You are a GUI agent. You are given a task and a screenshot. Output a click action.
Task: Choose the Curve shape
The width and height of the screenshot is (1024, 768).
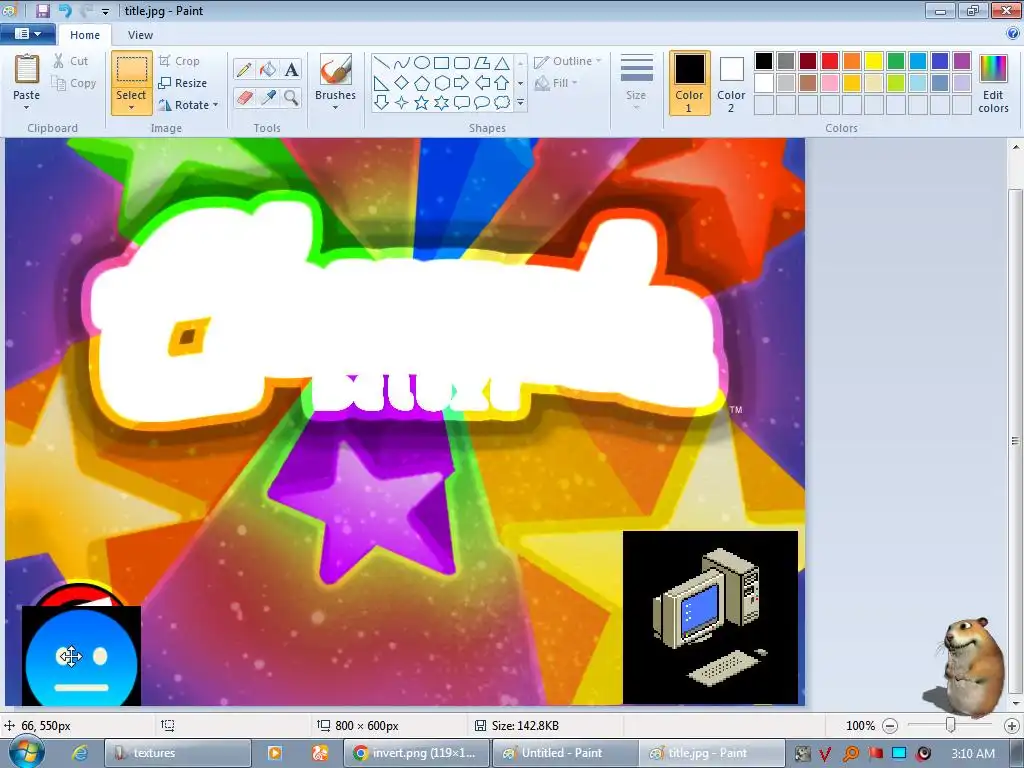(402, 63)
